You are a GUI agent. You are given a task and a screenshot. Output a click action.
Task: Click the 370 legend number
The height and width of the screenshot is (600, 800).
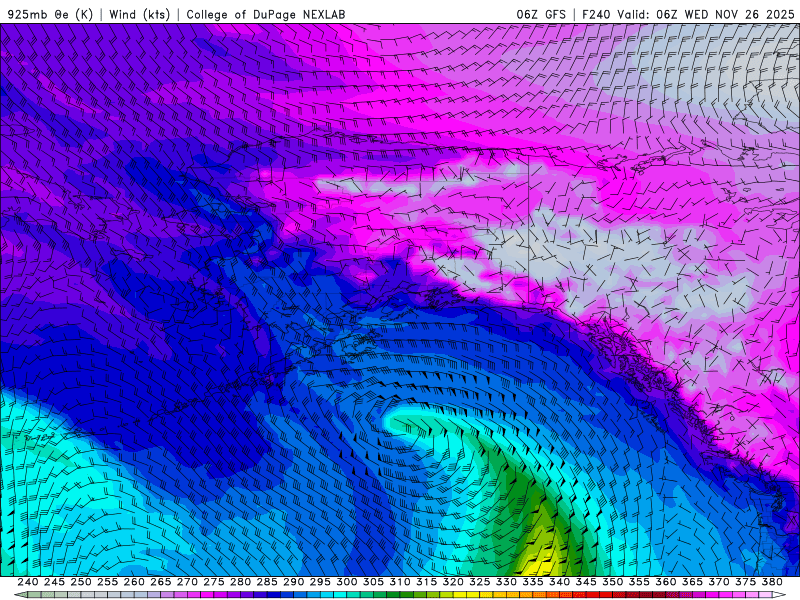pos(719,582)
